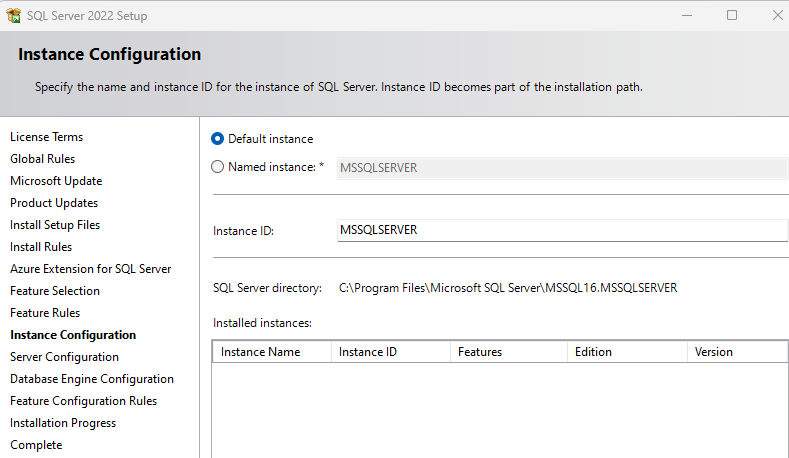Viewport: 789px width, 458px height.
Task: Select Instance Configuration step in sidebar
Action: [73, 335]
